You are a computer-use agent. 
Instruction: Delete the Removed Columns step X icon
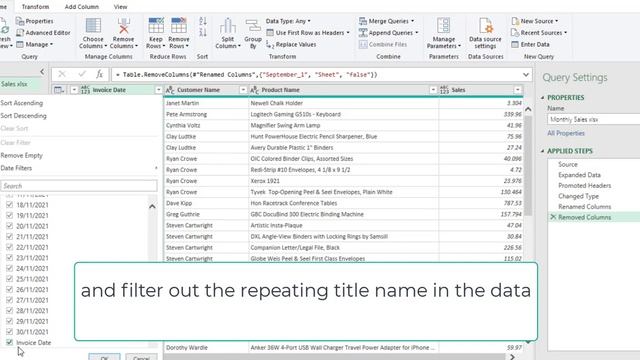[553, 217]
